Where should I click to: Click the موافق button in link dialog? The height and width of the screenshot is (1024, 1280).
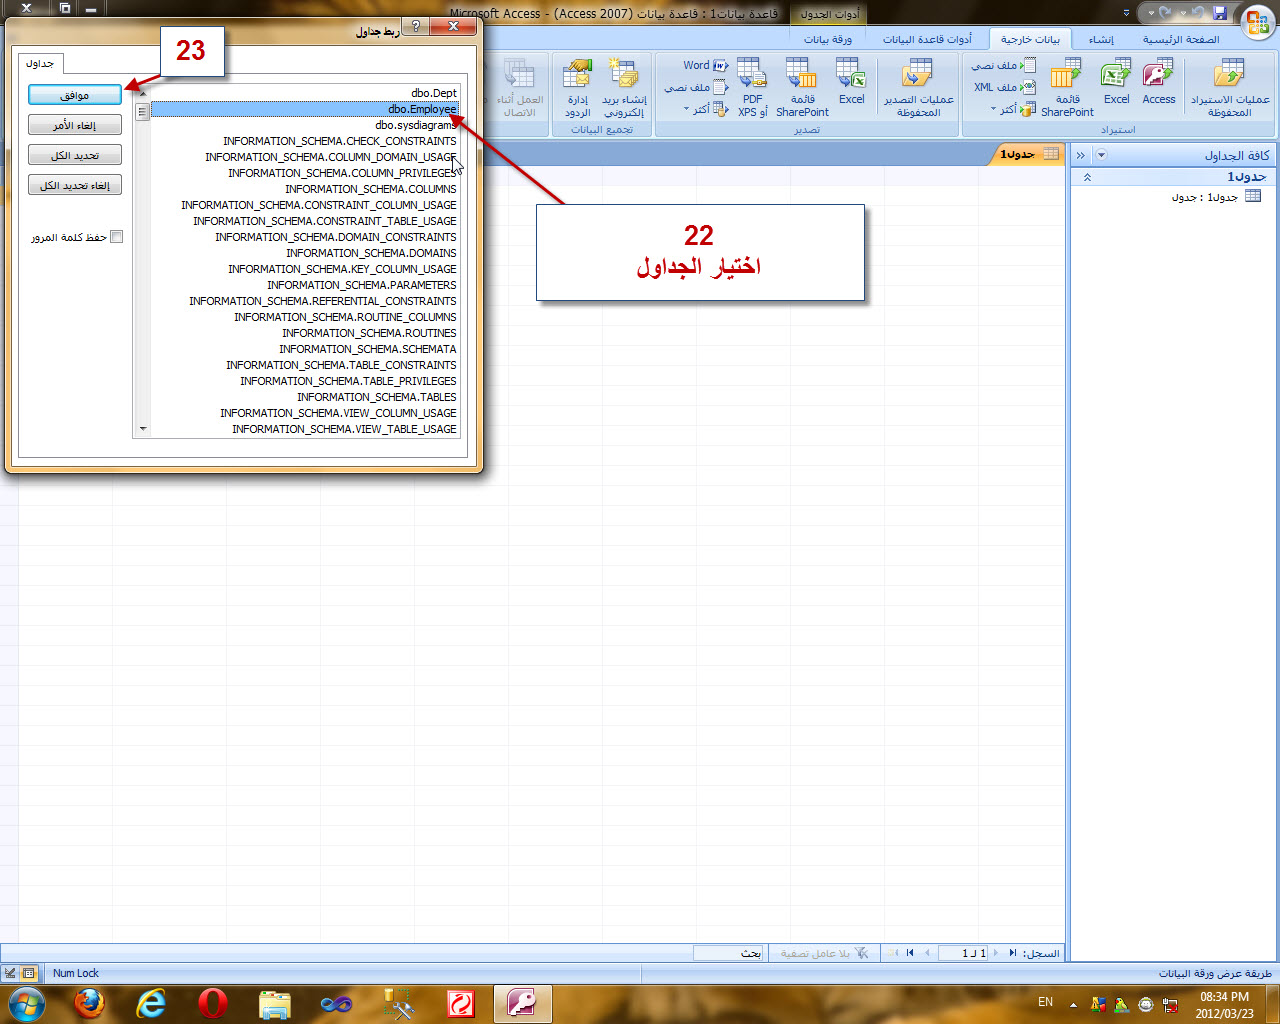(75, 95)
